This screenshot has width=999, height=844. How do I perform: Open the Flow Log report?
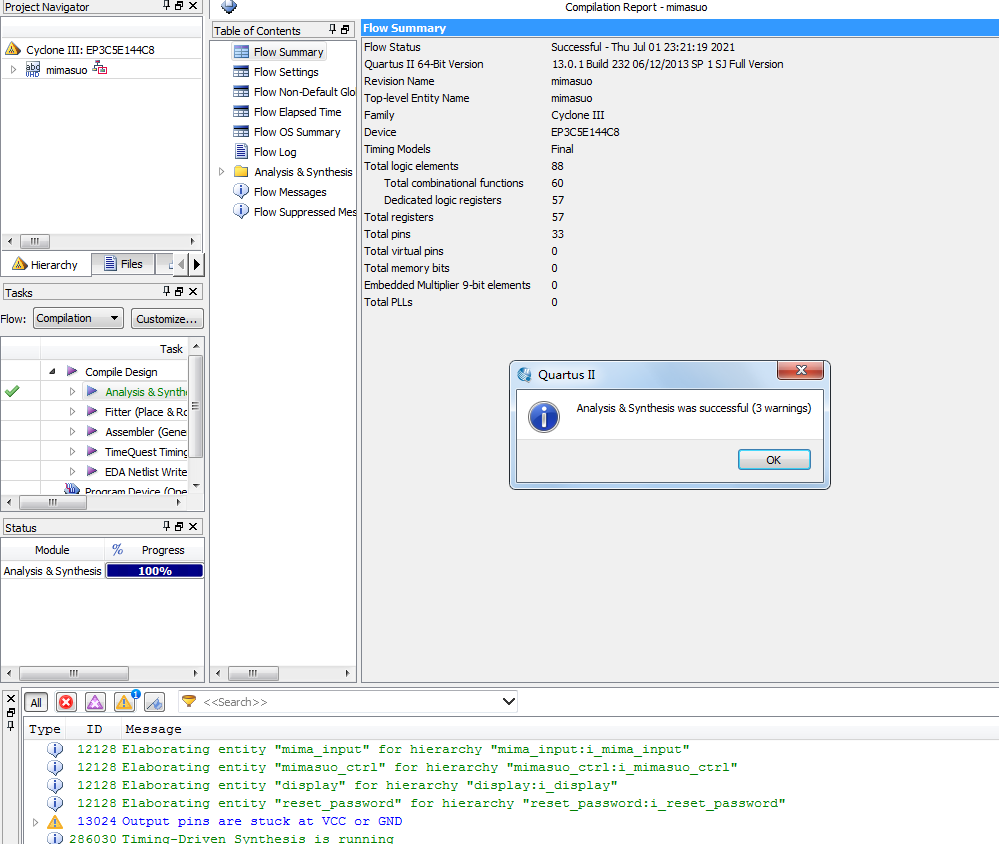point(274,152)
